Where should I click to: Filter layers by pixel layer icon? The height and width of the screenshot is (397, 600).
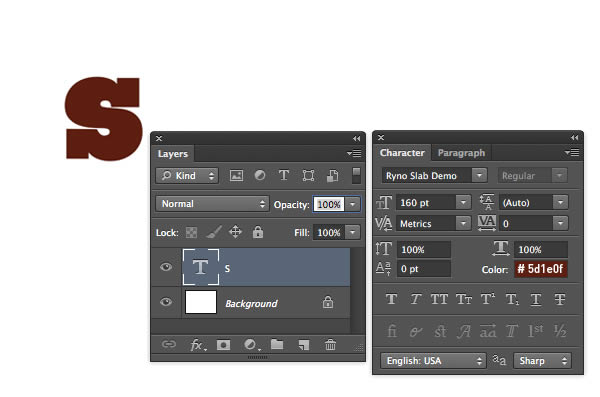tap(236, 176)
